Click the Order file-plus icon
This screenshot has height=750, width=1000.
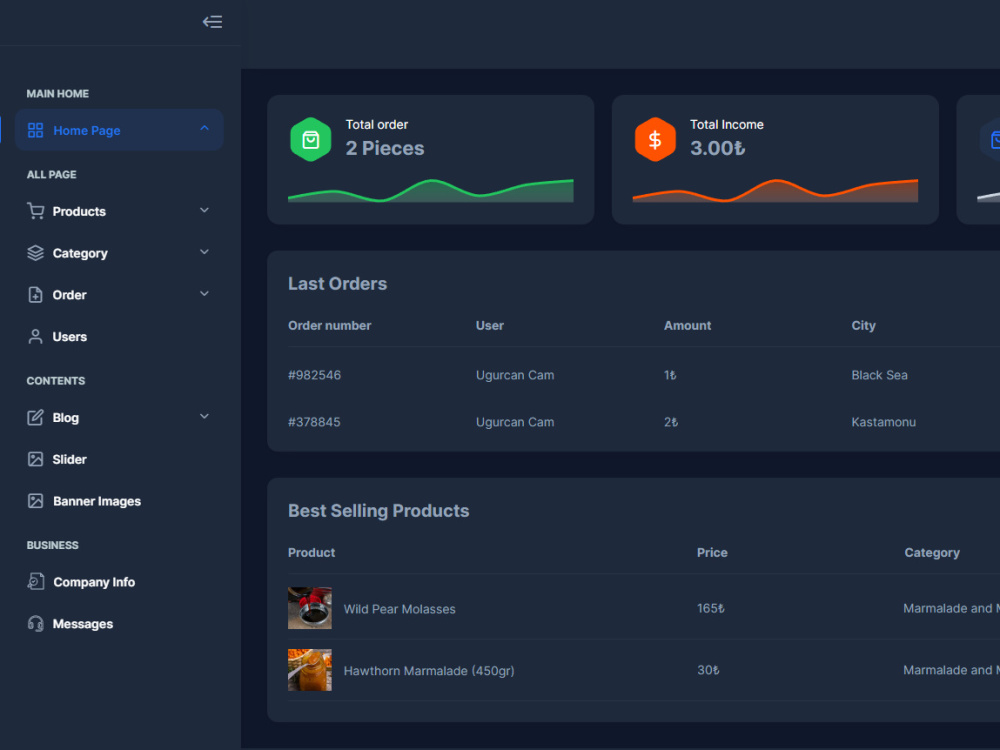click(x=36, y=295)
